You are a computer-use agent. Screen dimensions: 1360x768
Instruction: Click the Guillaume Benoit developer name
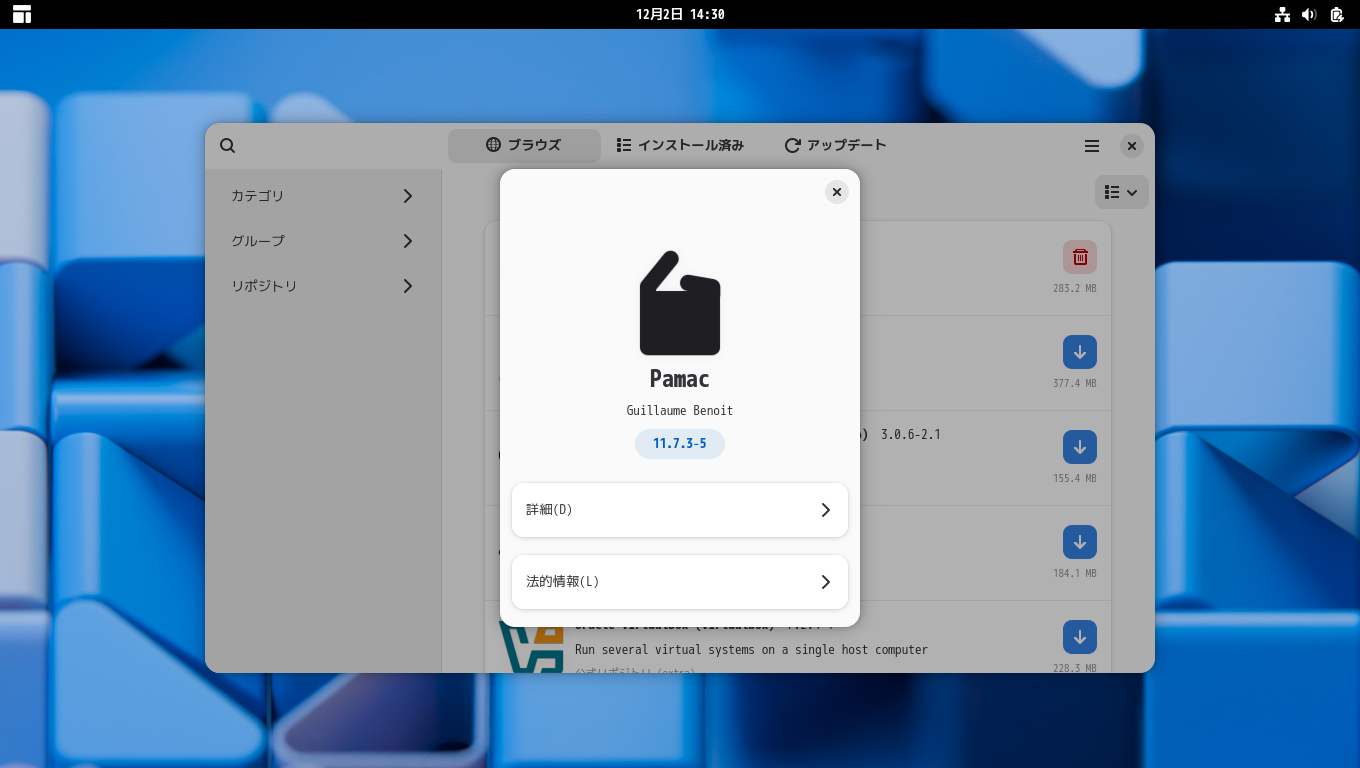tap(680, 411)
